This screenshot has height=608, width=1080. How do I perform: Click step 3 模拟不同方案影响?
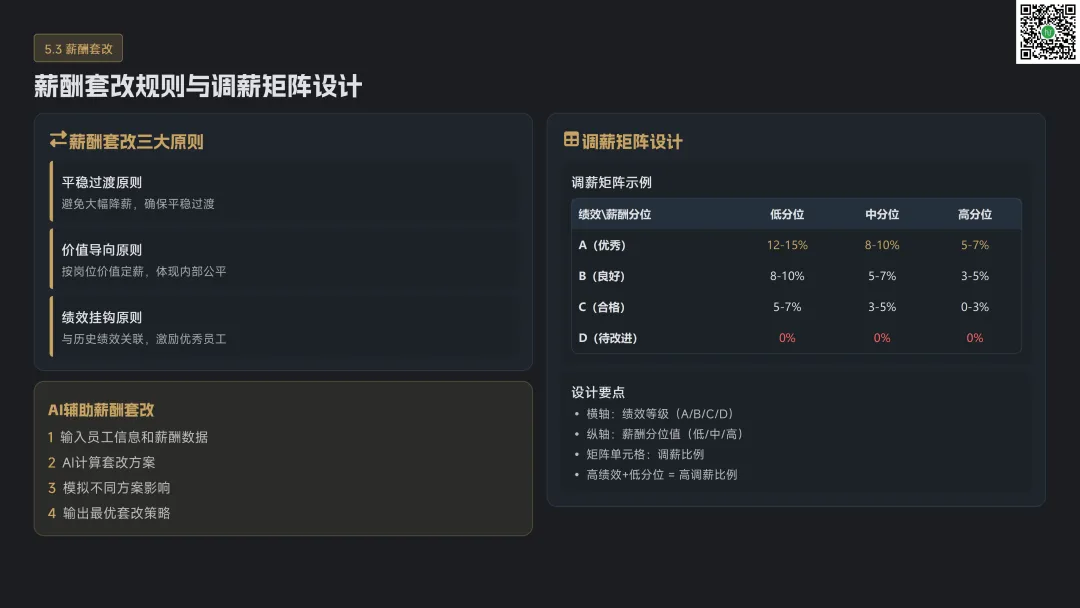(109, 488)
